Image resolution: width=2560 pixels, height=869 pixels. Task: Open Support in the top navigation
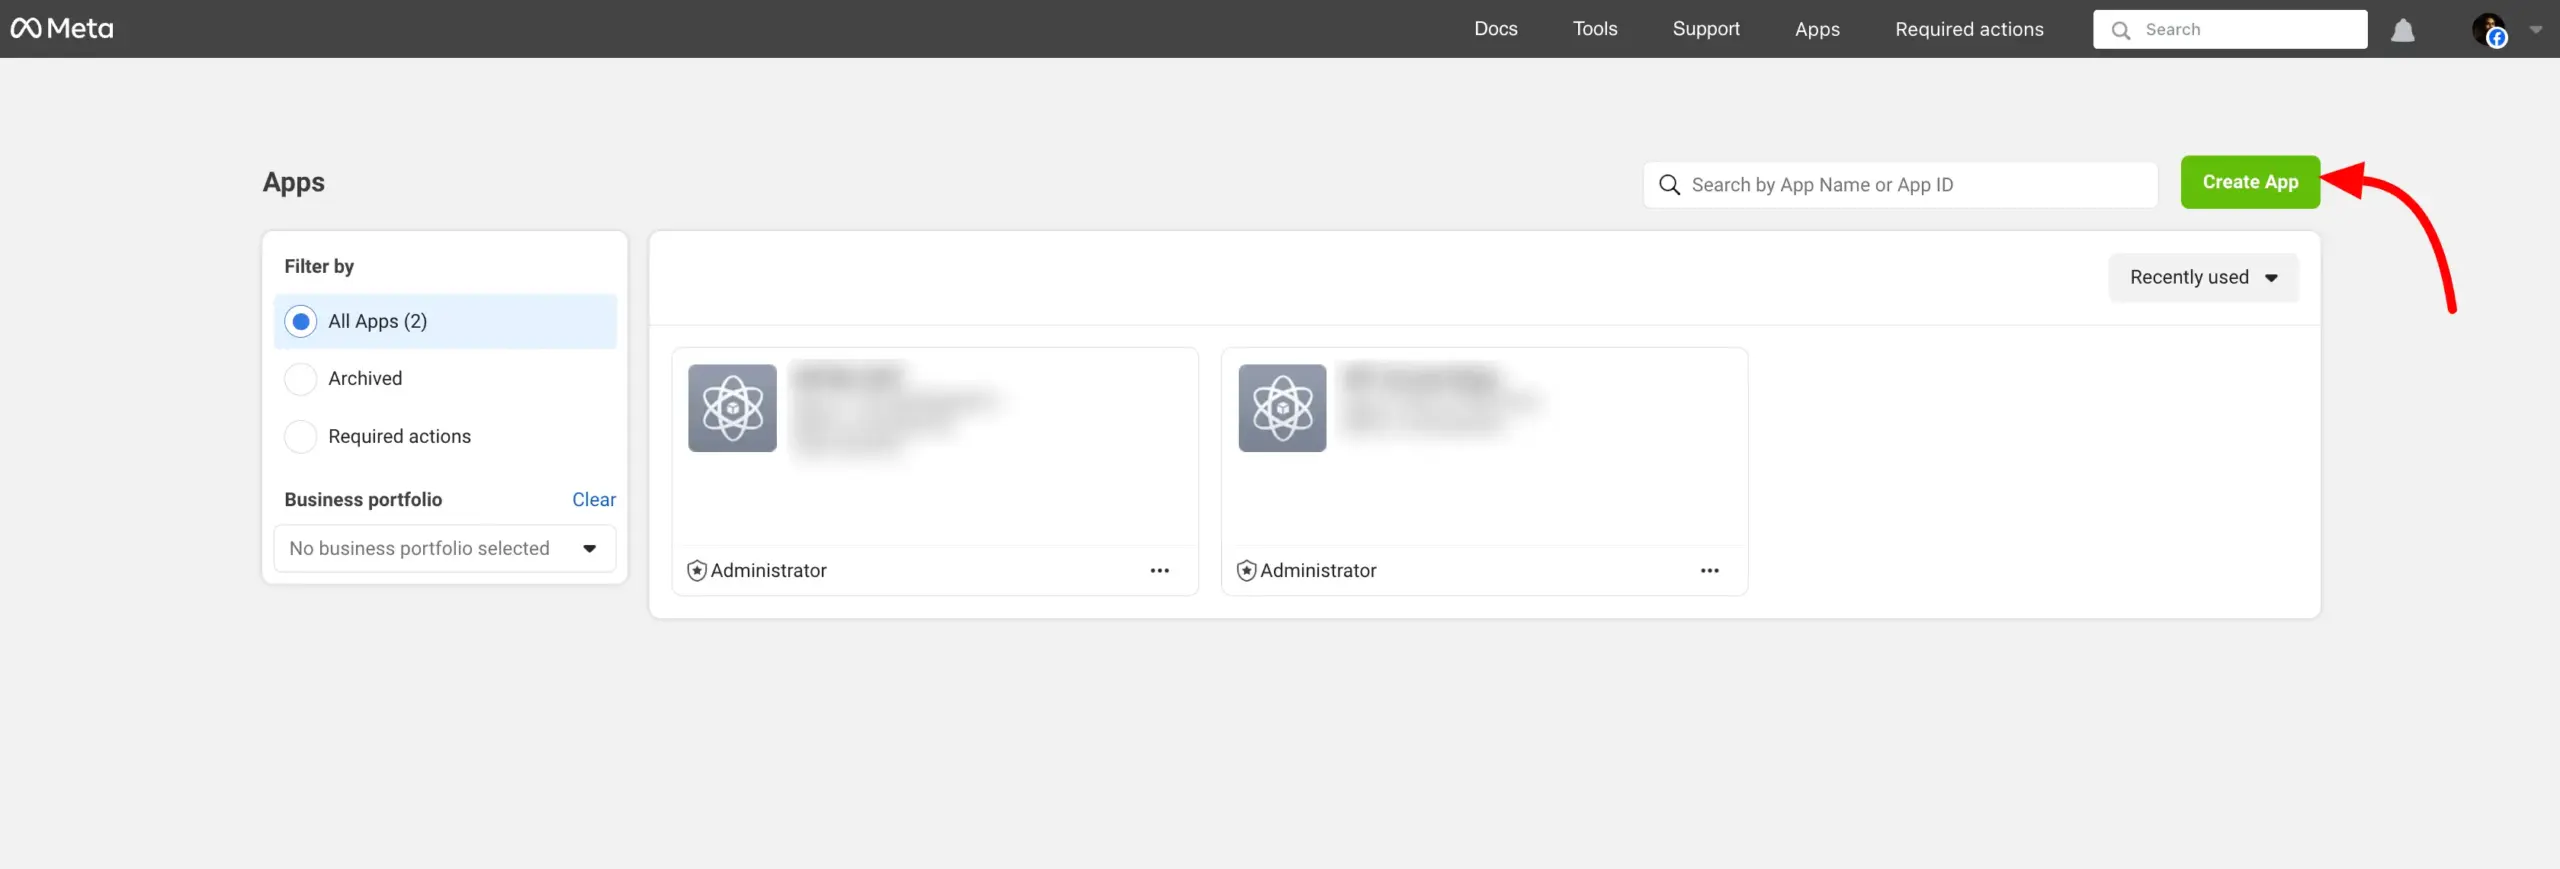coord(1706,29)
